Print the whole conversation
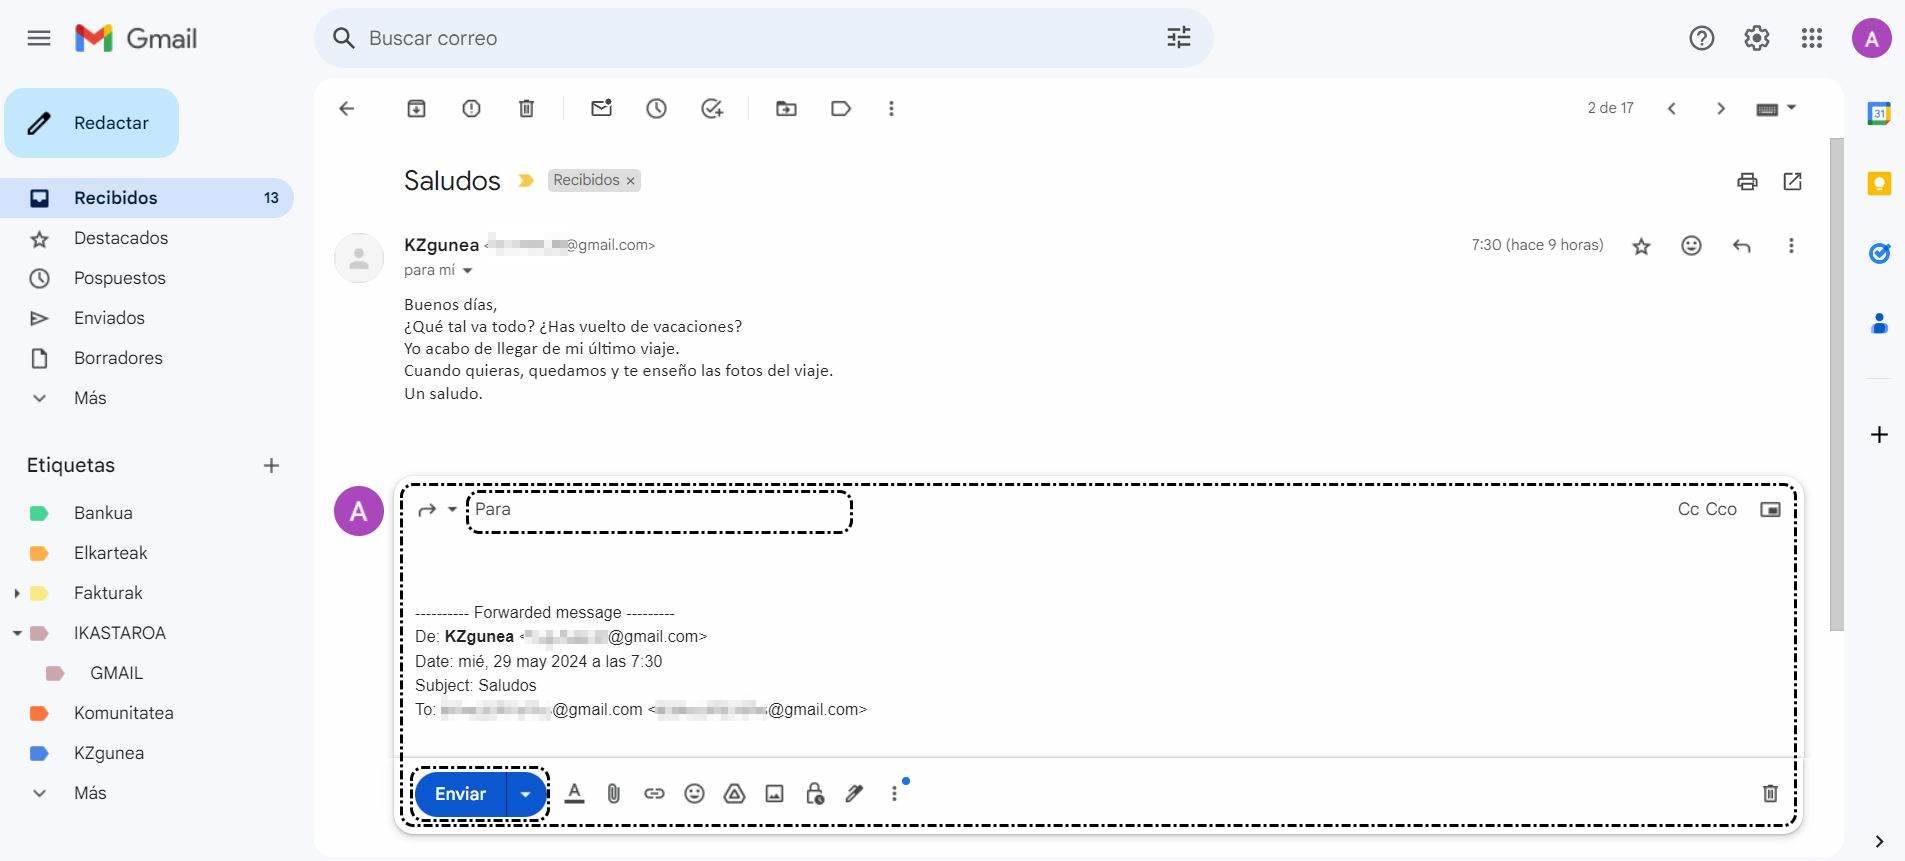The width and height of the screenshot is (1905, 861). click(x=1747, y=181)
